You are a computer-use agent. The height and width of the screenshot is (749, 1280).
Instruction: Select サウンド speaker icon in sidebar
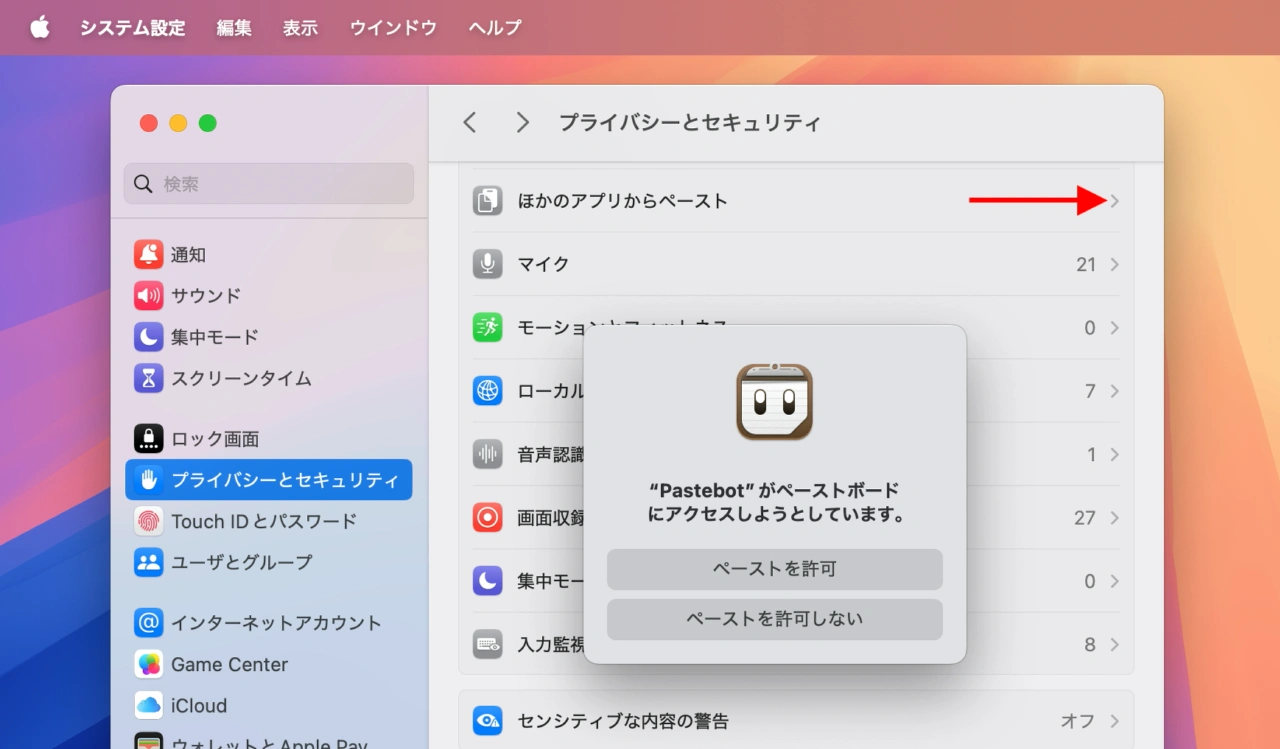click(149, 296)
